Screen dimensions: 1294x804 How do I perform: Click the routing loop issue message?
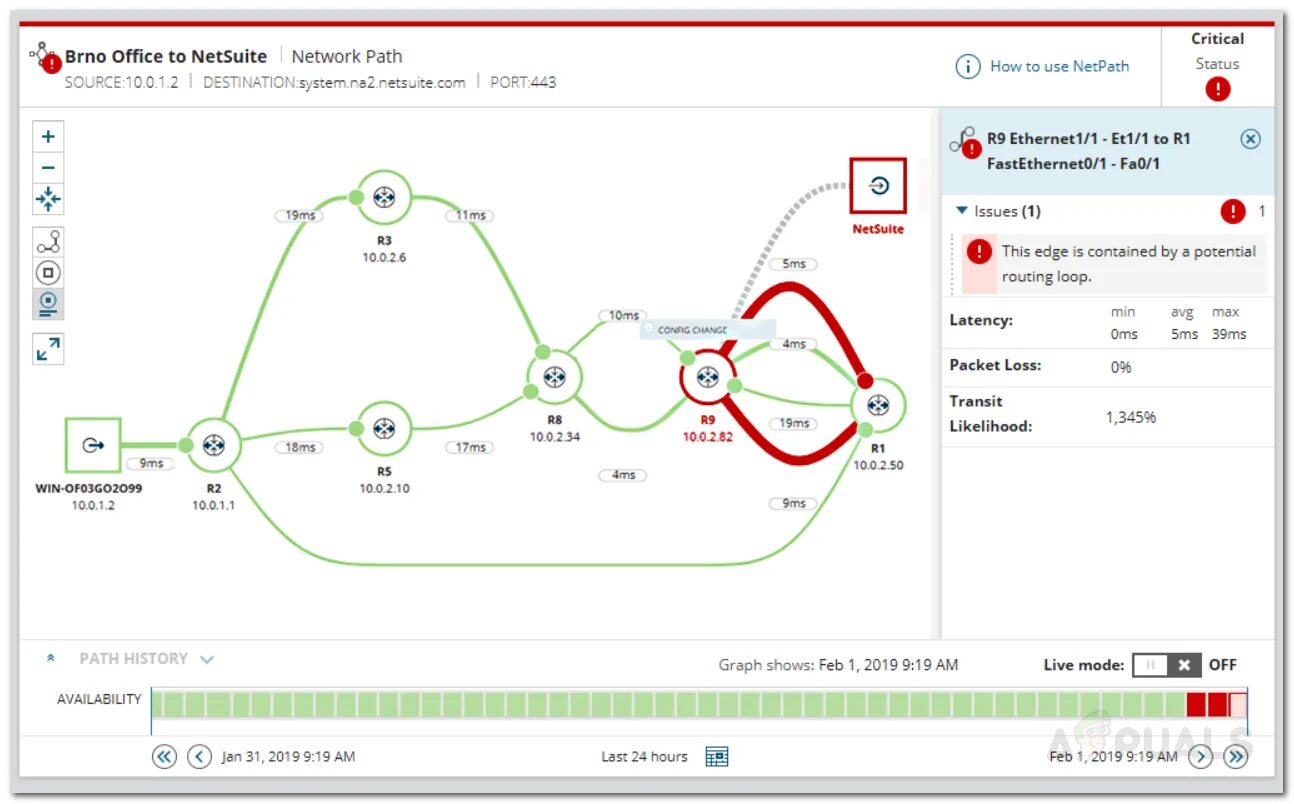pos(1129,264)
